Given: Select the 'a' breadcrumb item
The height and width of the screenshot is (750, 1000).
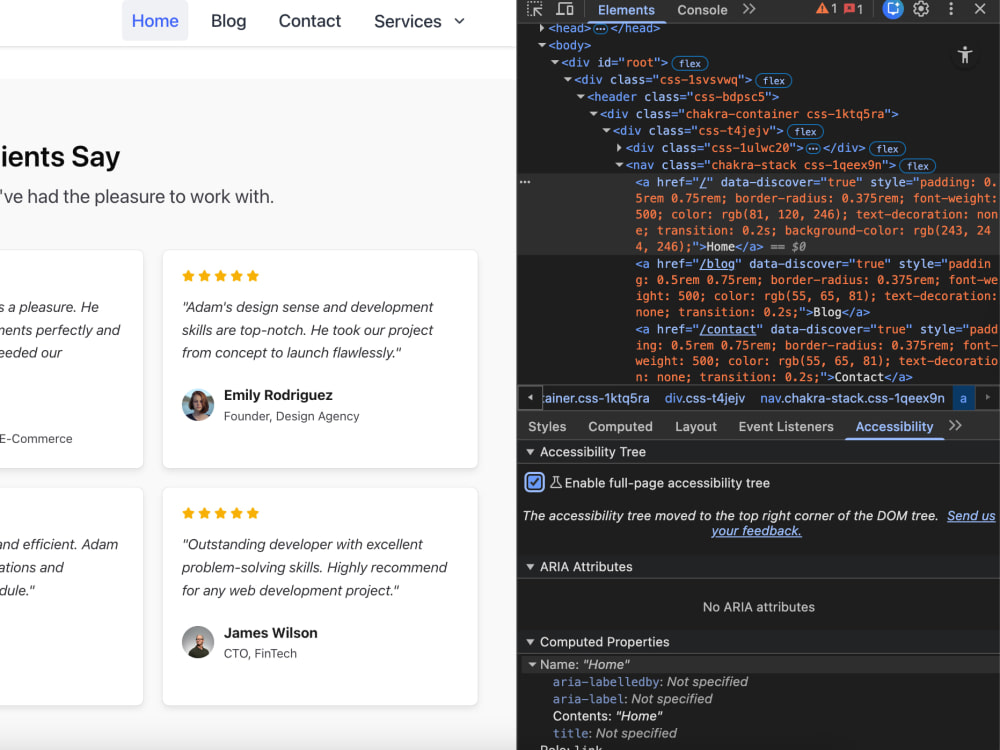Looking at the screenshot, I should 963,398.
